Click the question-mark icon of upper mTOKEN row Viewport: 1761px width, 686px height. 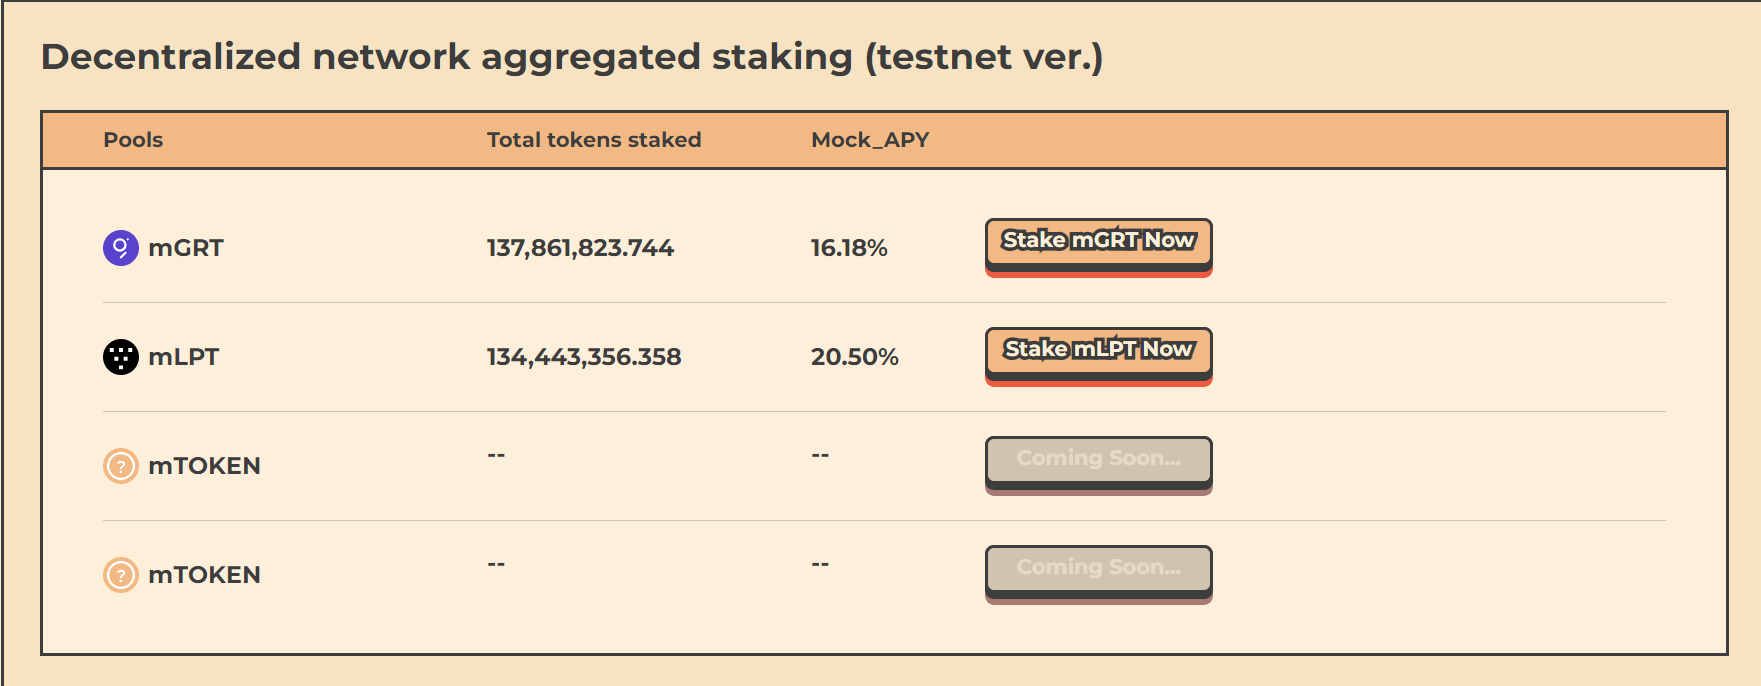pyautogui.click(x=121, y=466)
